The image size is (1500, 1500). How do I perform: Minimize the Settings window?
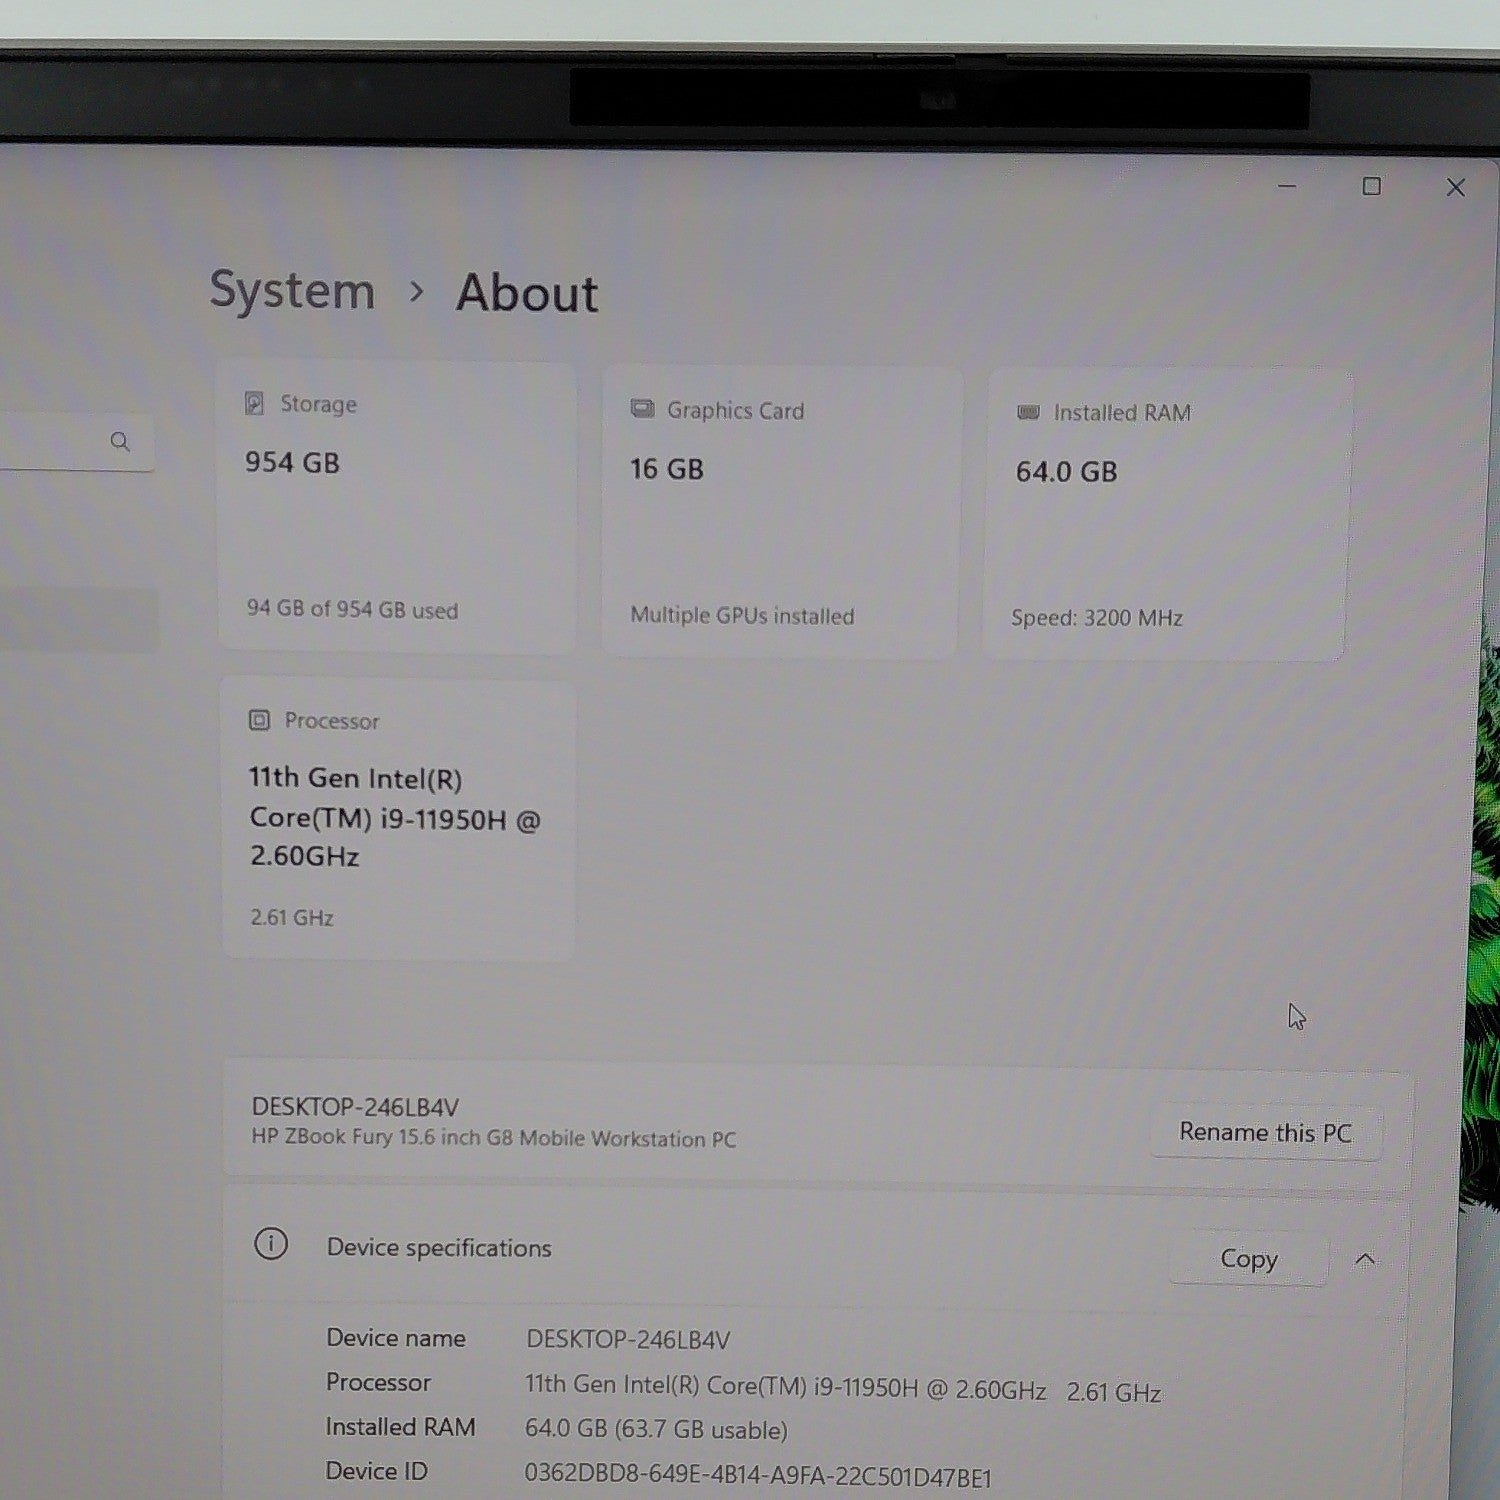(1287, 186)
